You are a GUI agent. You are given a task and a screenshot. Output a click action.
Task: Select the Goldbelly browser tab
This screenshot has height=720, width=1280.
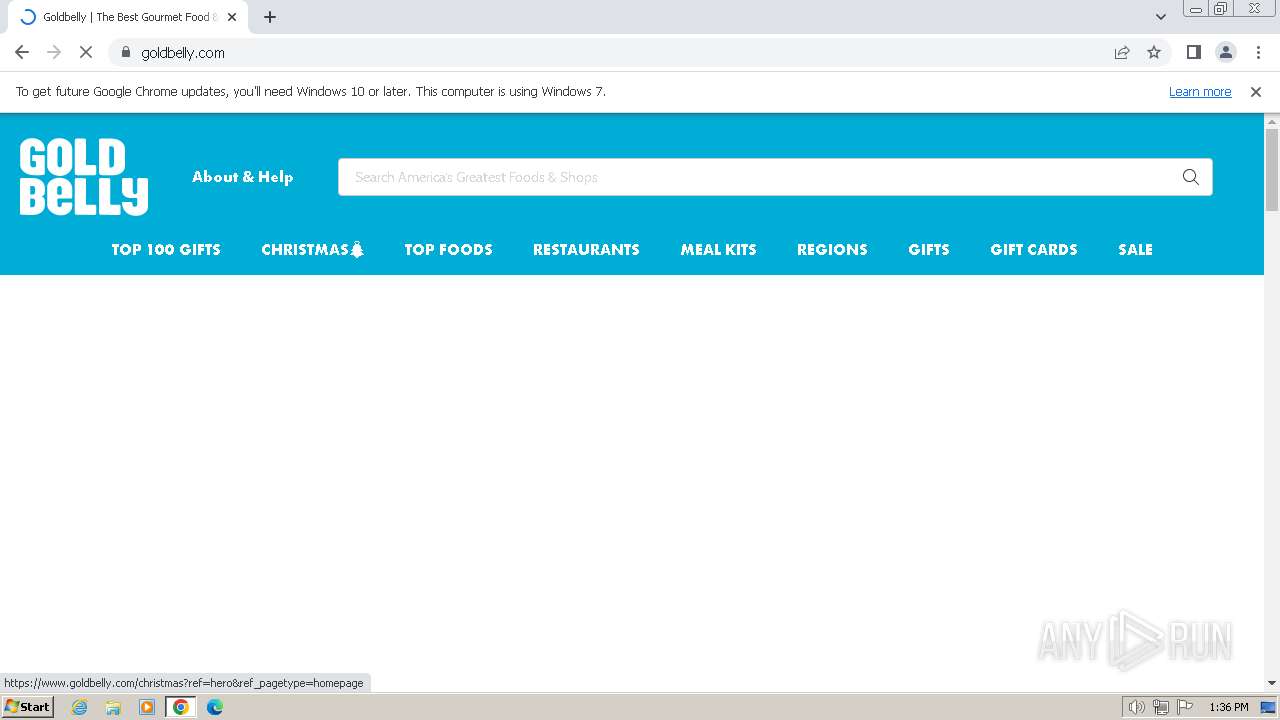point(126,17)
